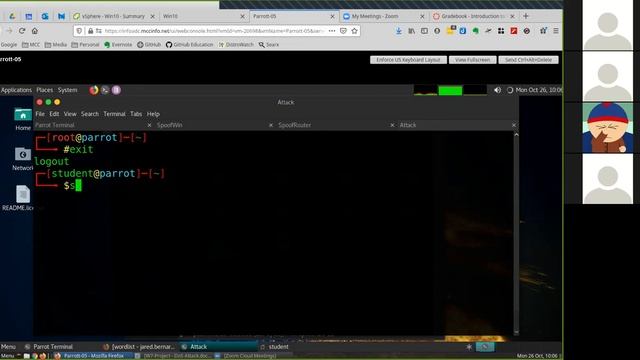Click the red square extension icon

[x=514, y=31]
